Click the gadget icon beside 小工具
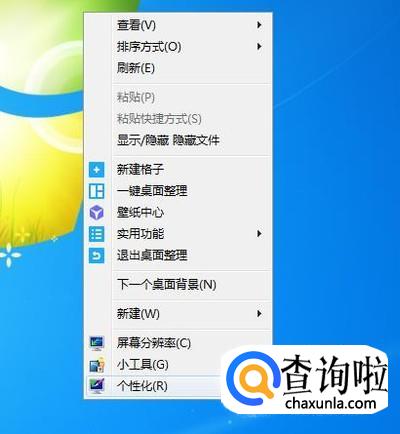 tap(97, 364)
